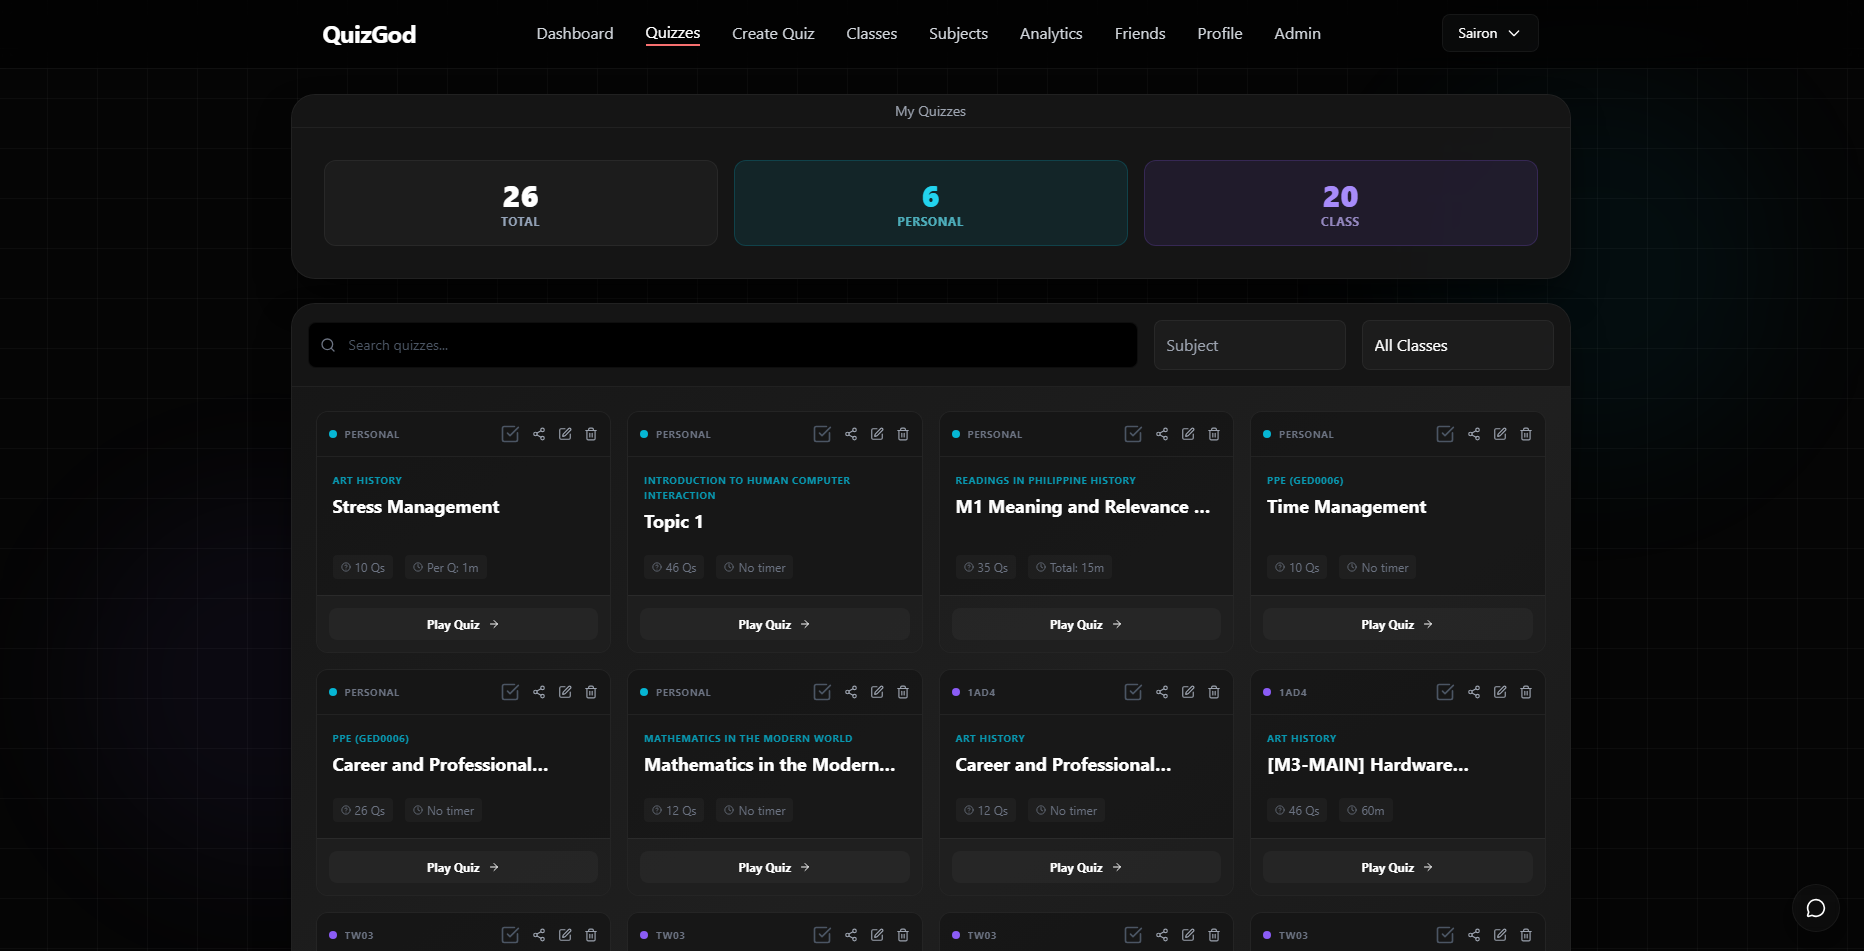This screenshot has height=951, width=1864.
Task: Navigate to the Analytics page
Action: click(x=1050, y=33)
